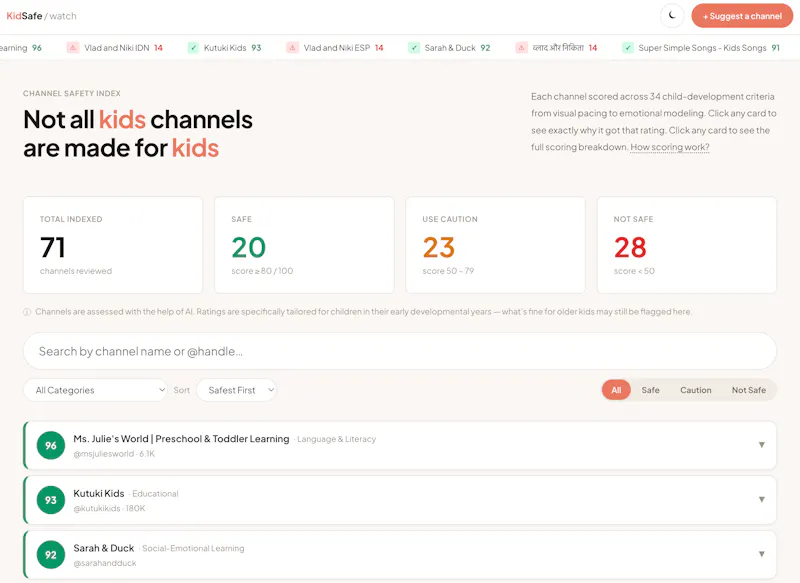This screenshot has height=583, width=800.
Task: Click the Social-Emotional Learning category tag
Action: (193, 548)
